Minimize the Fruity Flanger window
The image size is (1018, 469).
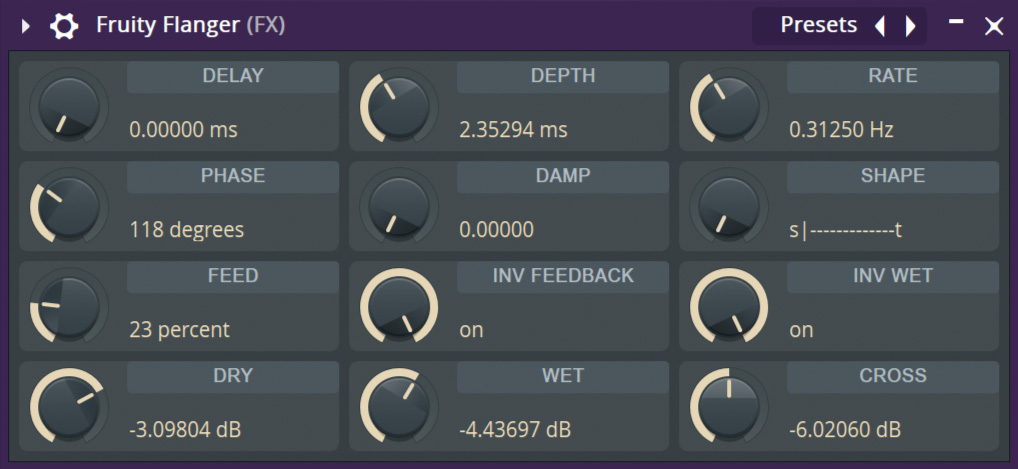click(956, 21)
